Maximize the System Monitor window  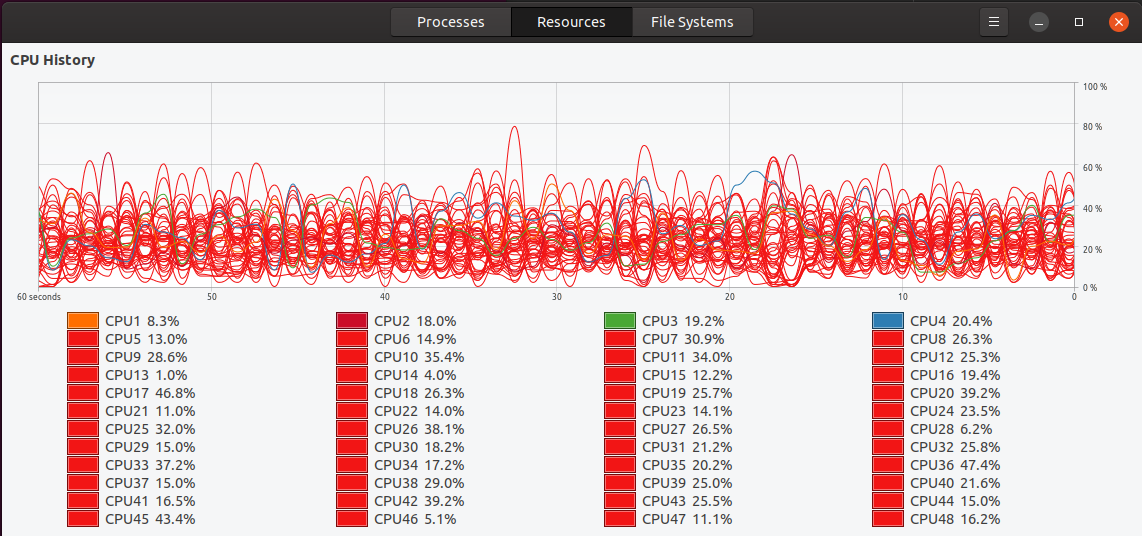(x=1079, y=22)
